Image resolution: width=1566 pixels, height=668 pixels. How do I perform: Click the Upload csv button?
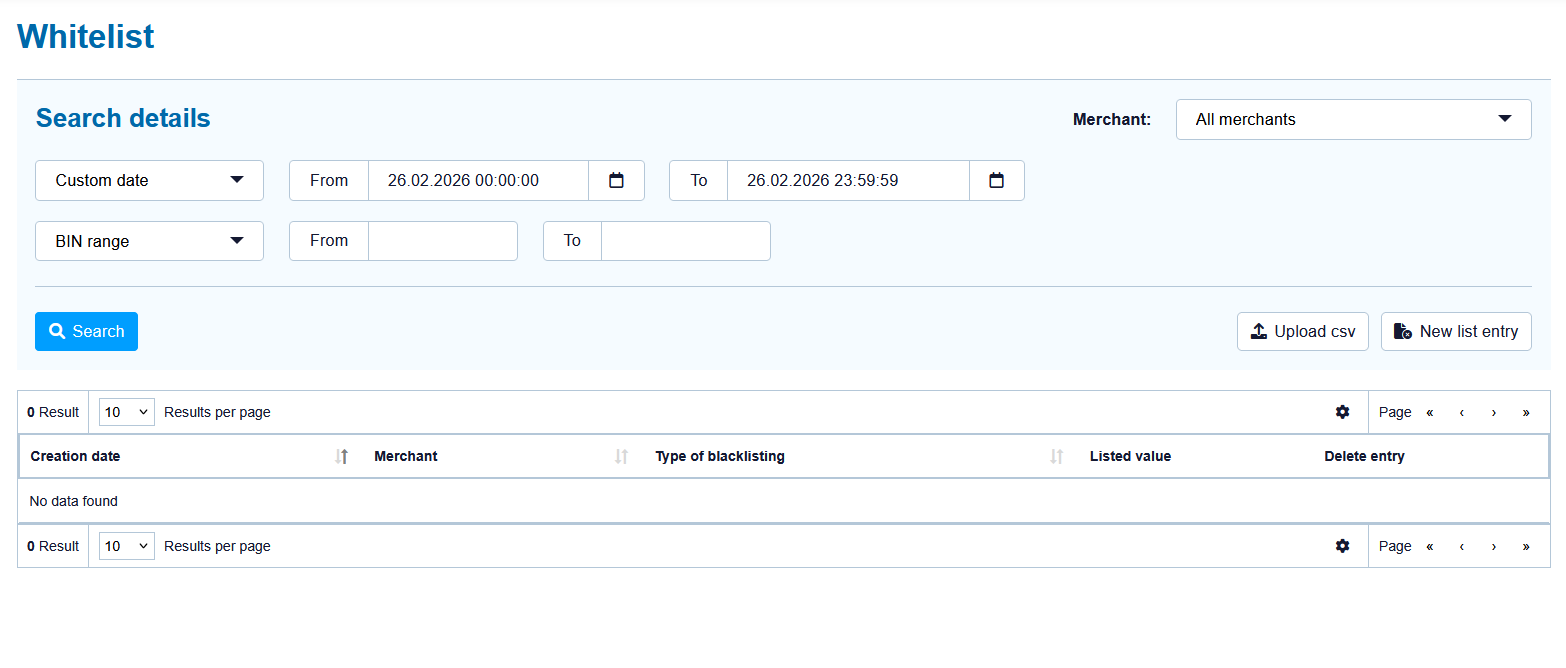point(1302,332)
